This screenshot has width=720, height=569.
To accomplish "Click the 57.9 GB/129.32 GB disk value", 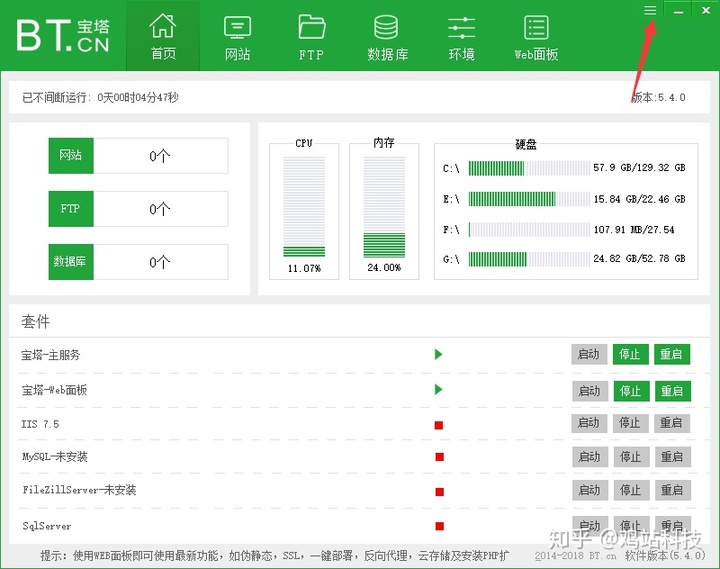I will tap(639, 168).
